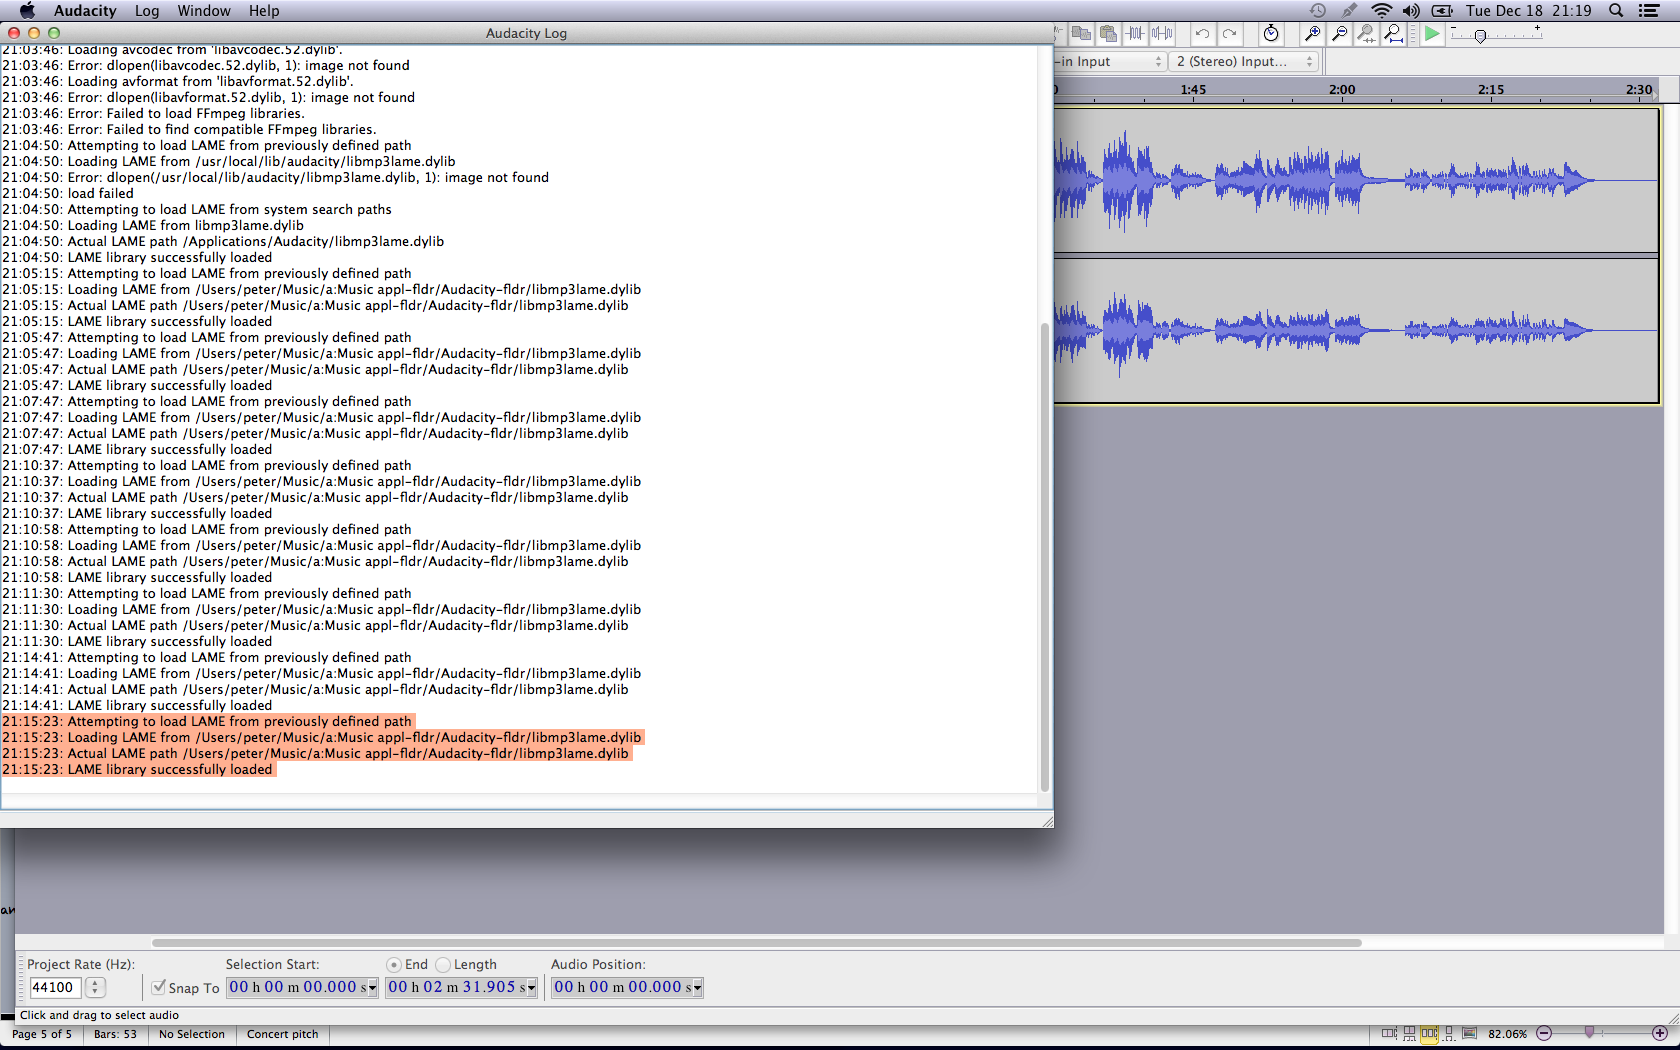1680x1050 pixels.
Task: Select the second page view layout icon
Action: (1409, 1034)
